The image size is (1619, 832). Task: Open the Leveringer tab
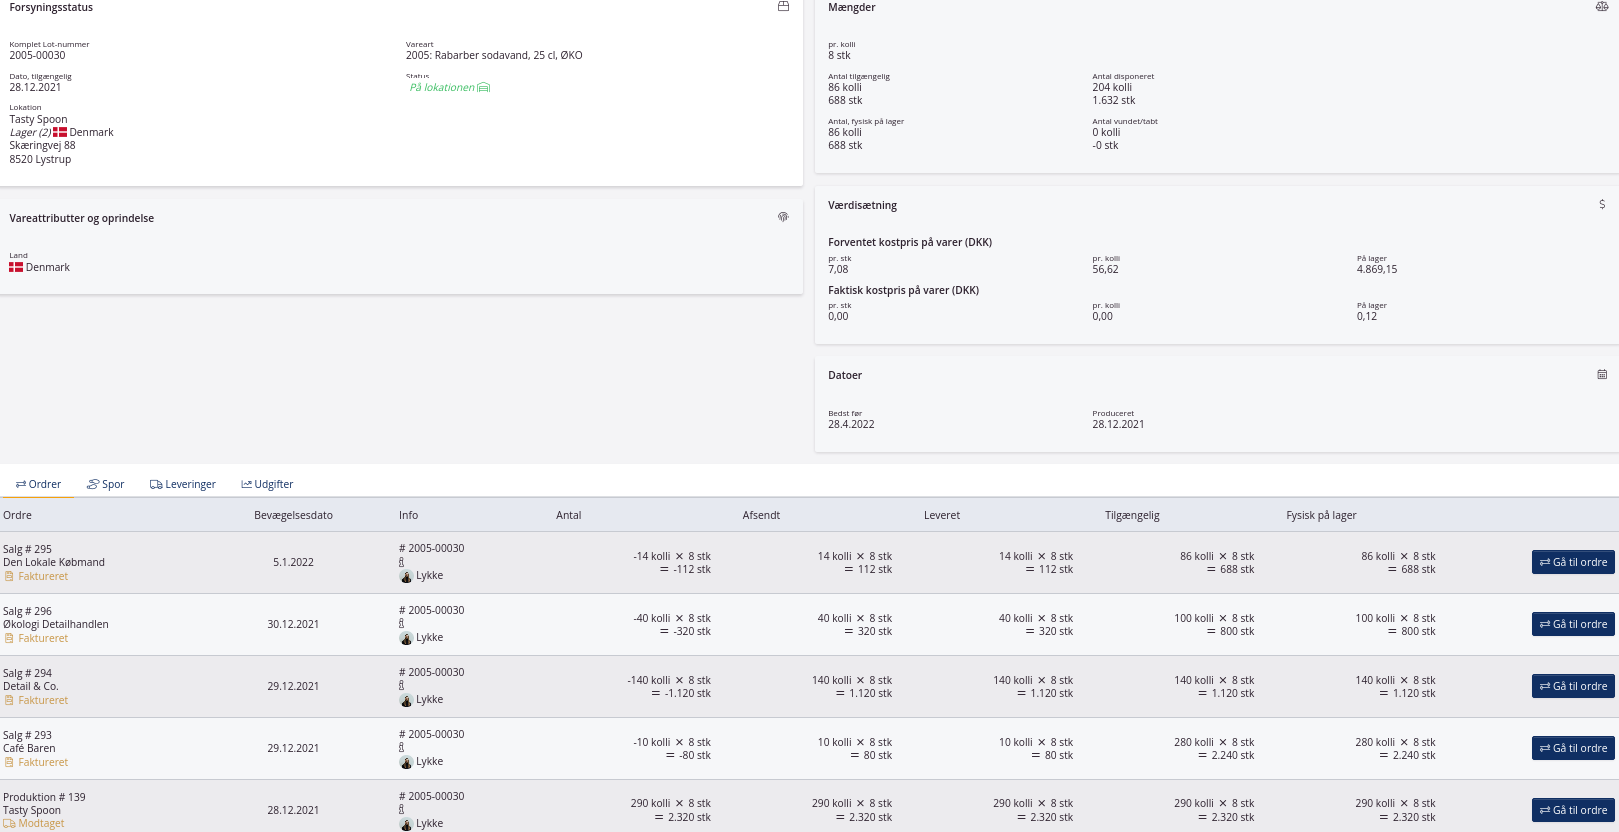(183, 484)
